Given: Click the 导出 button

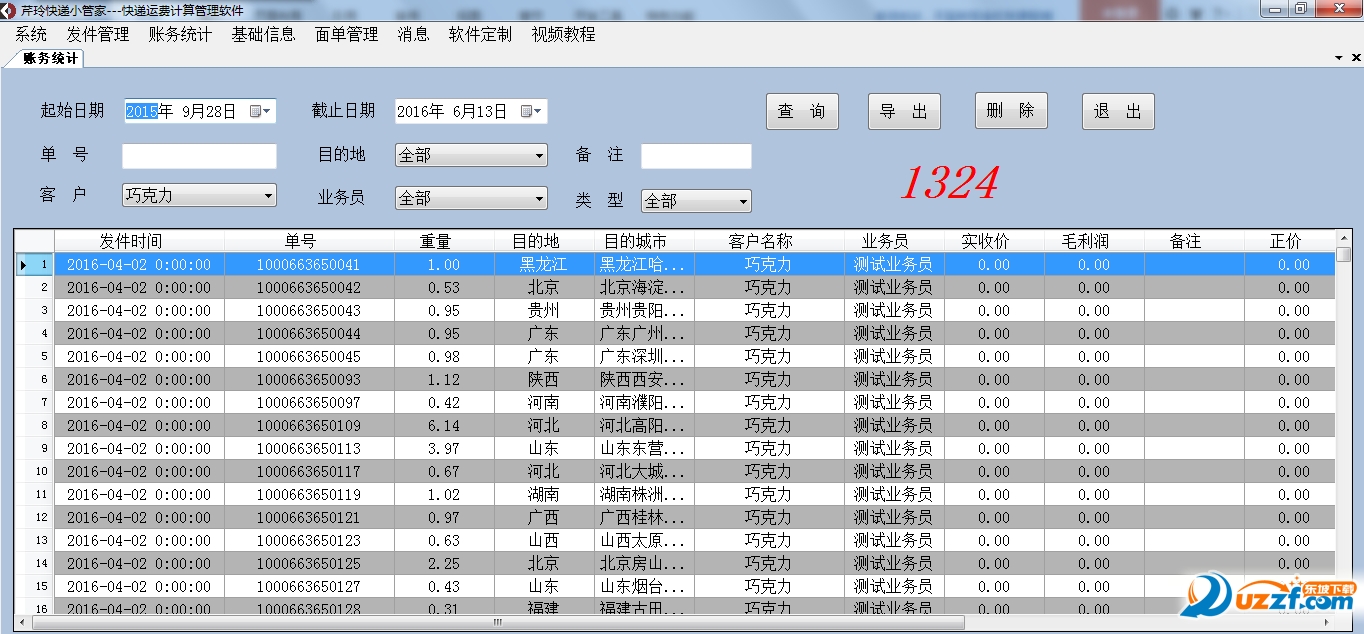Looking at the screenshot, I should pos(904,111).
